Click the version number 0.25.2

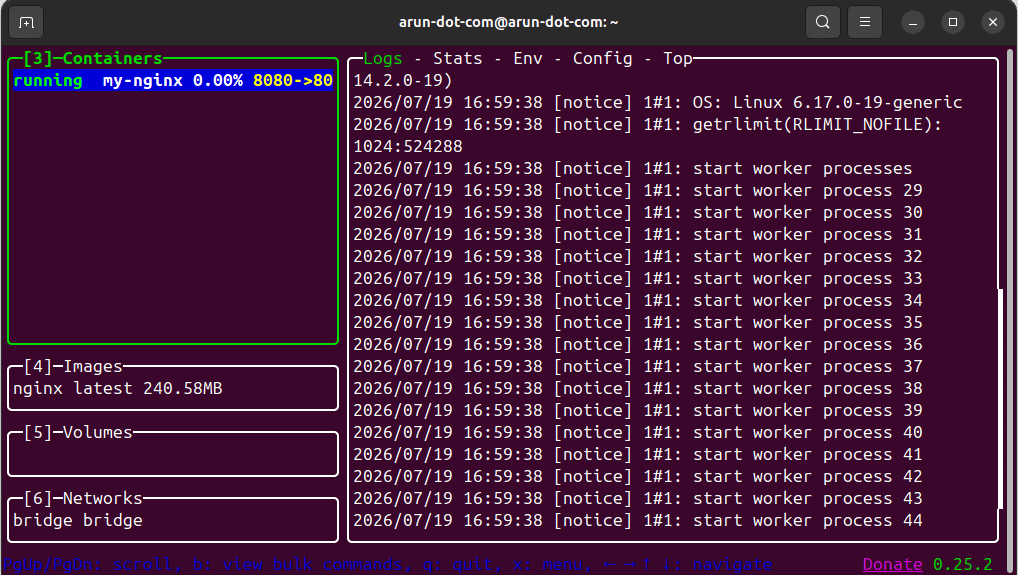[963, 565]
